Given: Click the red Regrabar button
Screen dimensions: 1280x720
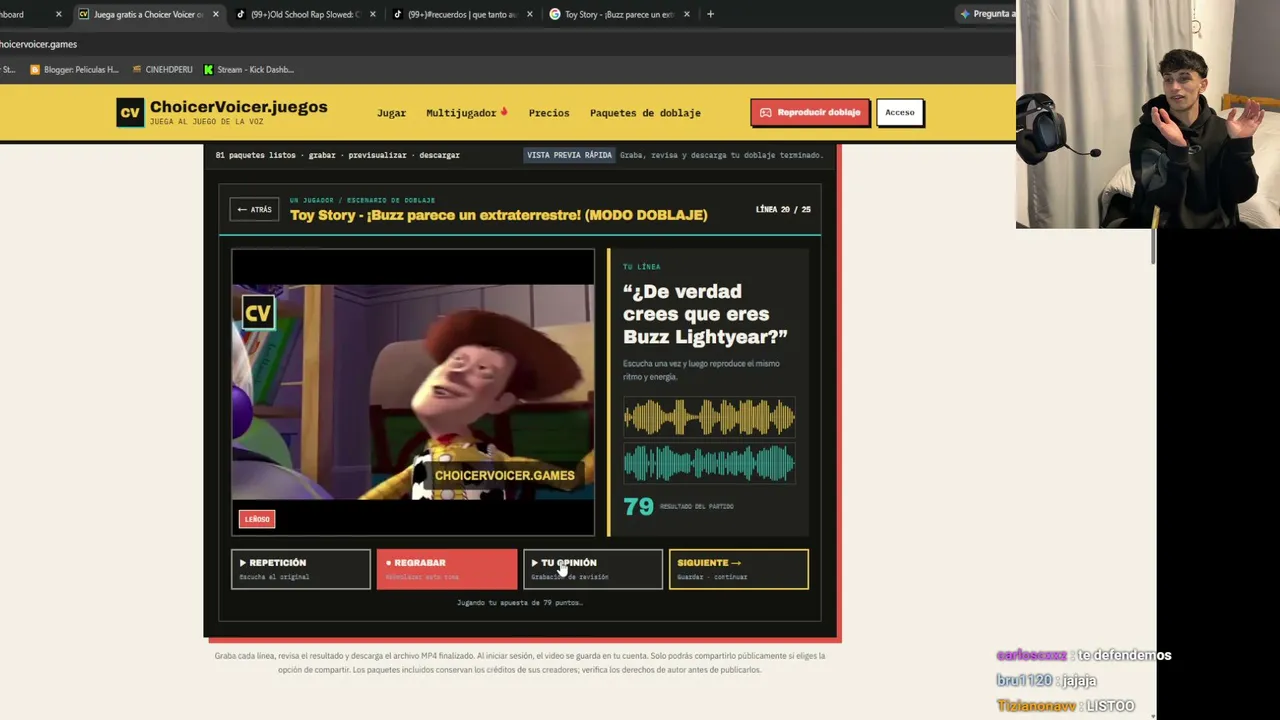Looking at the screenshot, I should click(447, 569).
